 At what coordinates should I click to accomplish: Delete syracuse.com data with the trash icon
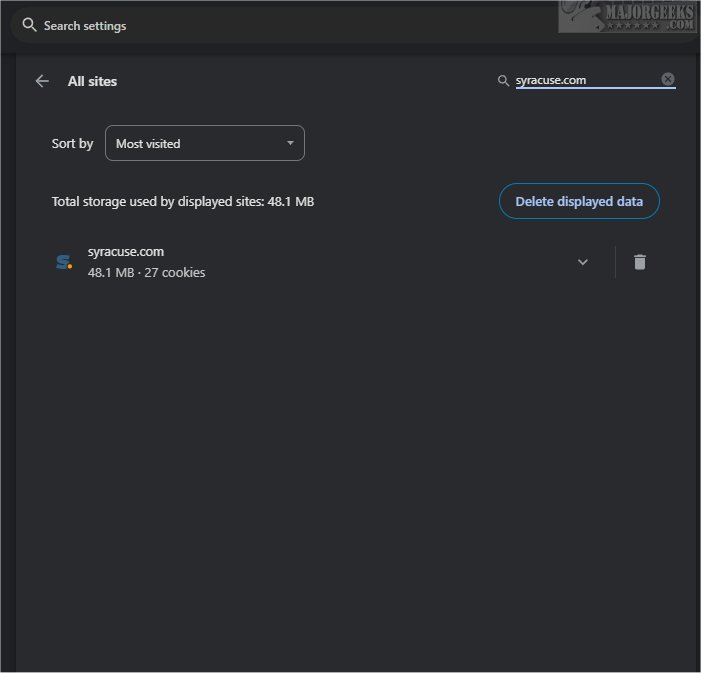point(640,262)
